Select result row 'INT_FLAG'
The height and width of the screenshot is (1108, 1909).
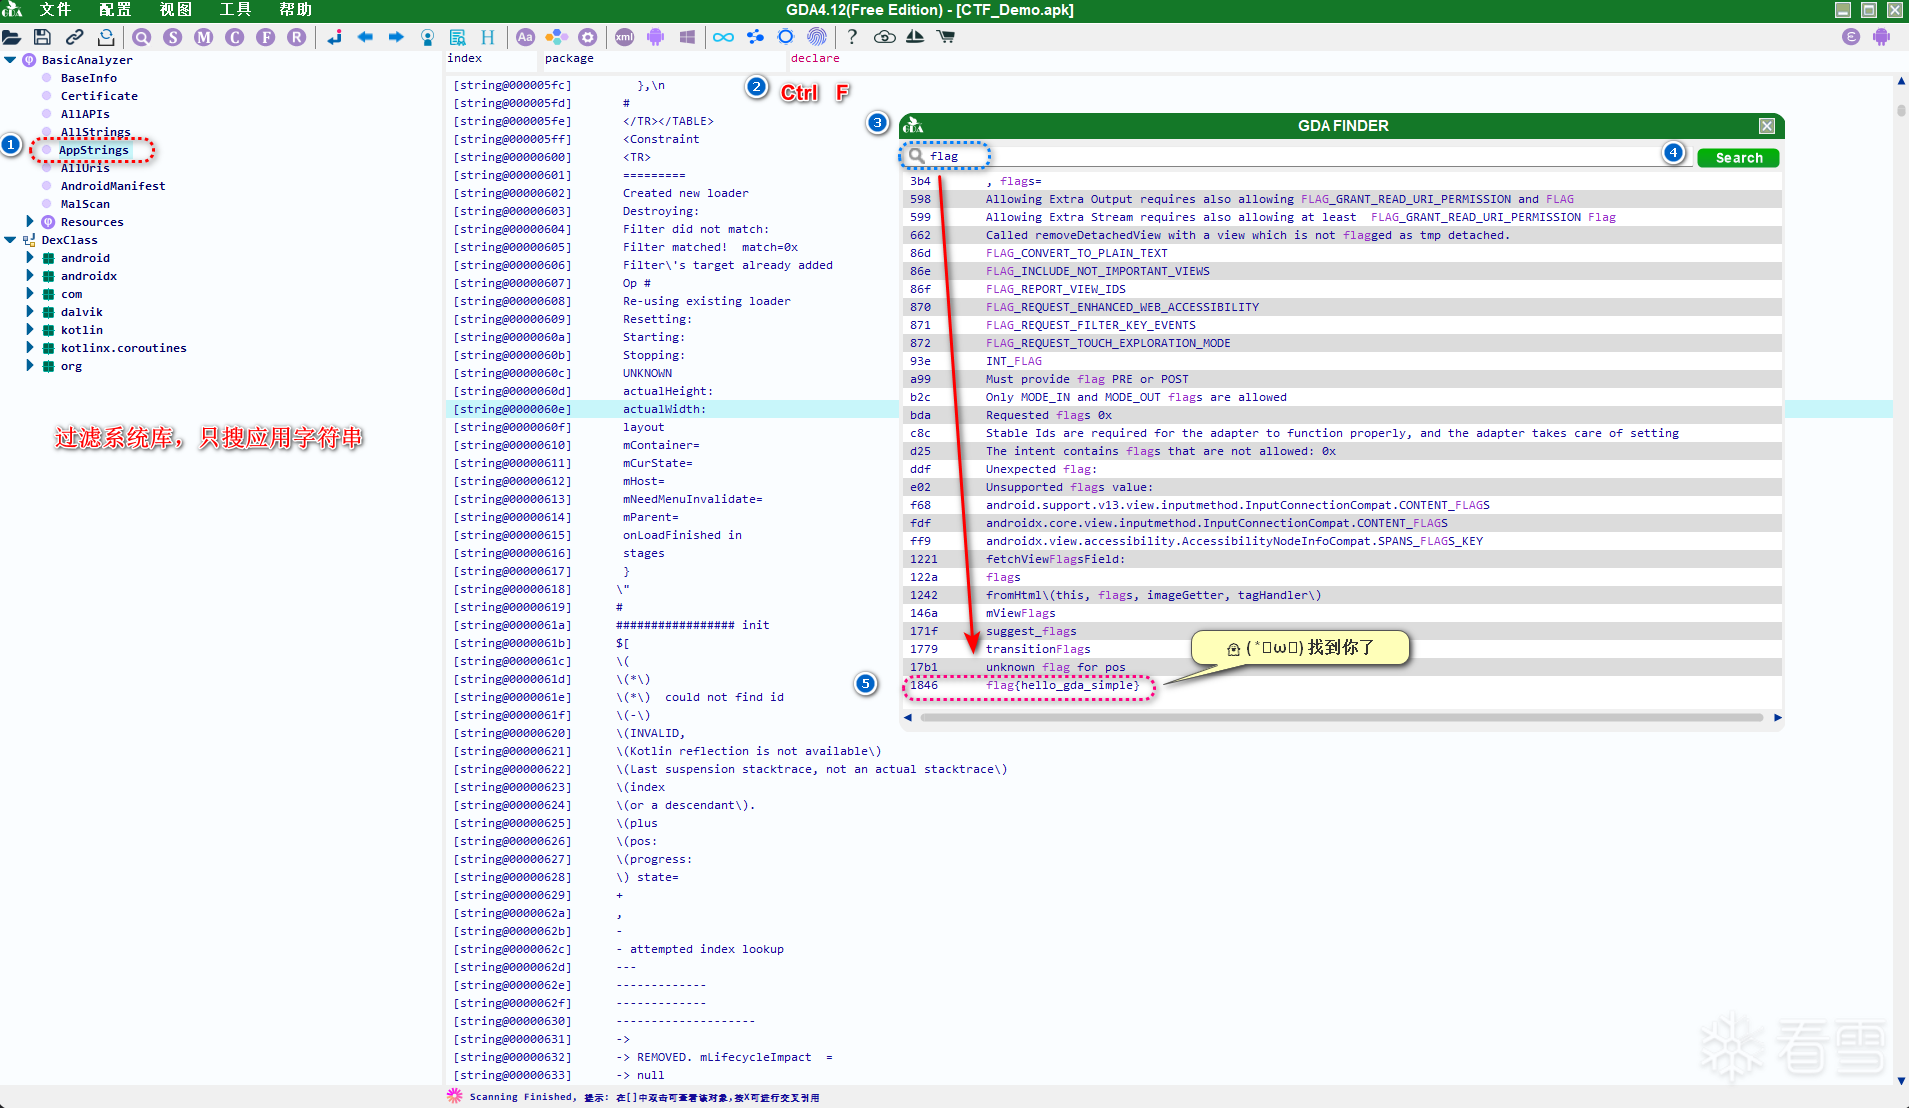(1340, 361)
